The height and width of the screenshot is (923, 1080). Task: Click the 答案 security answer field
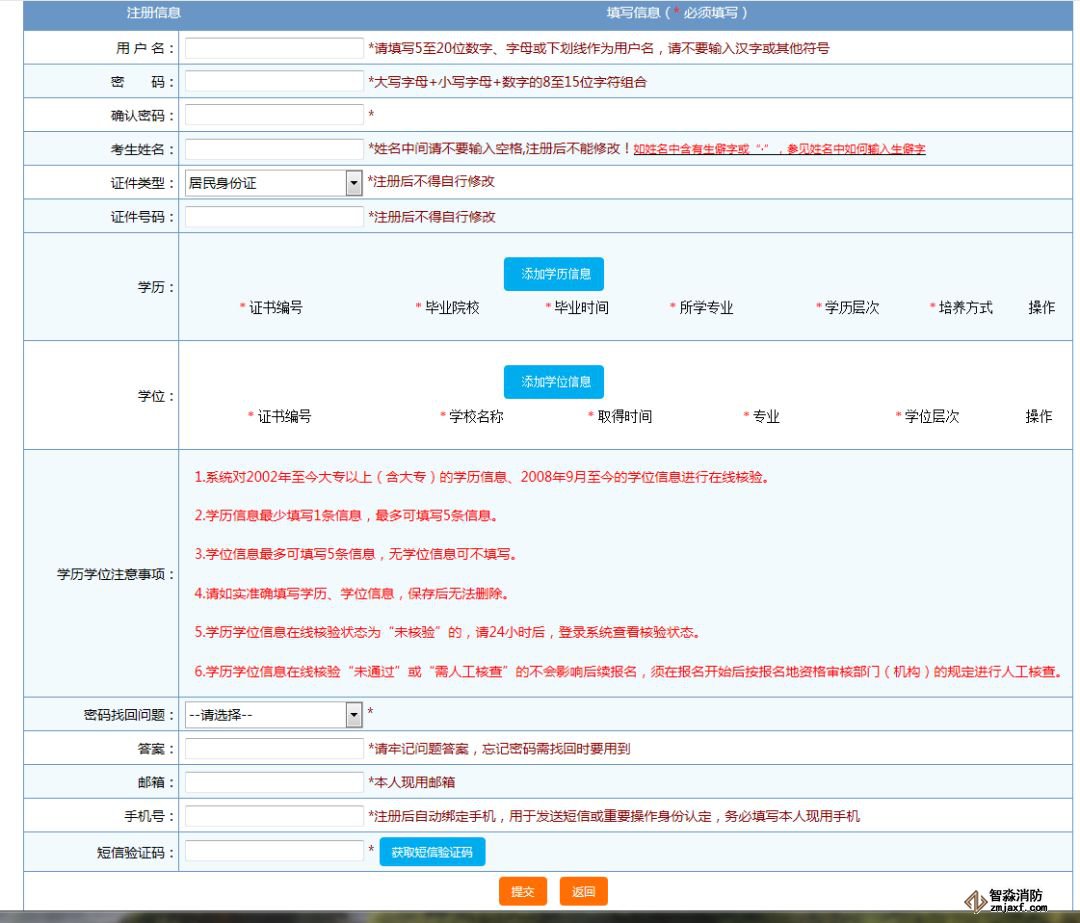click(x=274, y=749)
